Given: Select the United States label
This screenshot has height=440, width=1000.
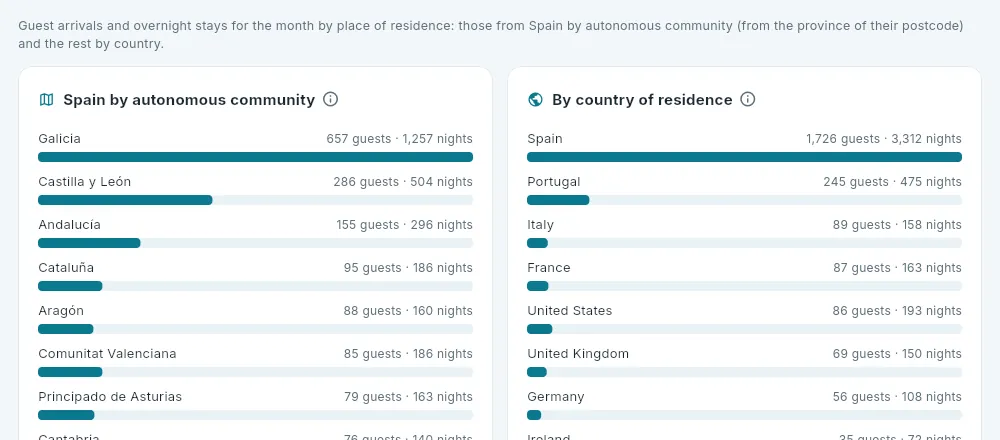Looking at the screenshot, I should 570,311.
